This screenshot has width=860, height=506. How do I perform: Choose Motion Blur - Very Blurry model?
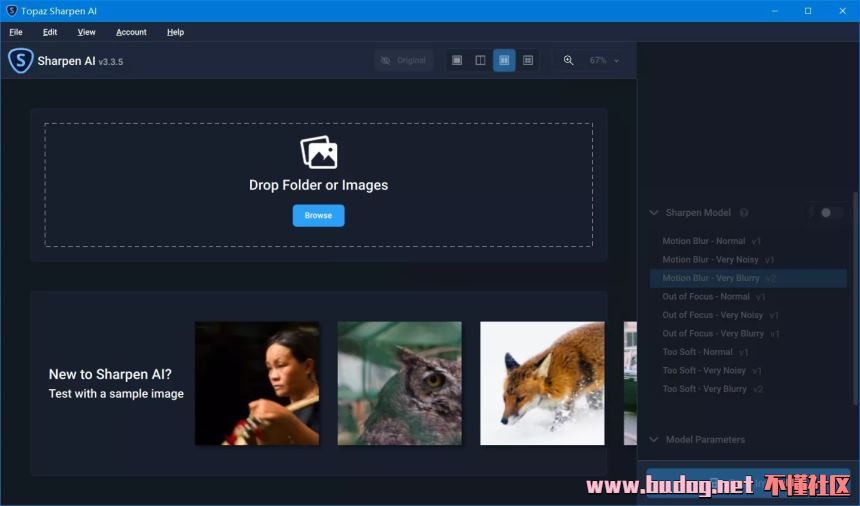(x=748, y=278)
